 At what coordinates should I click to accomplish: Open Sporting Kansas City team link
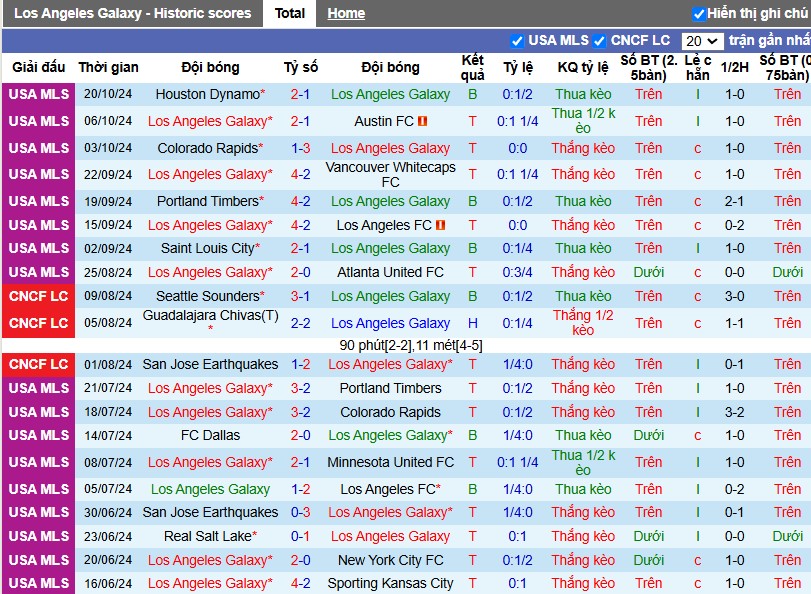[x=391, y=583]
